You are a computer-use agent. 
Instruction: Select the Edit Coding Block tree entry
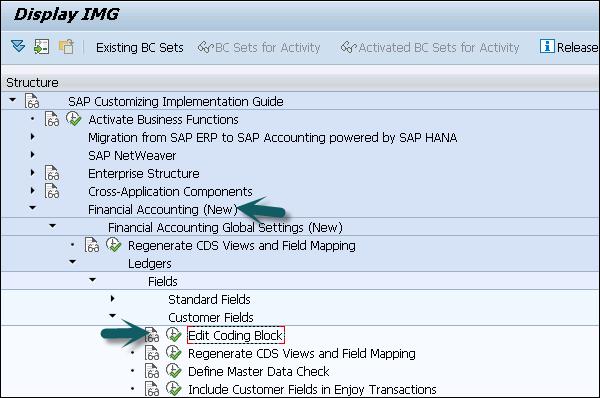[236, 336]
